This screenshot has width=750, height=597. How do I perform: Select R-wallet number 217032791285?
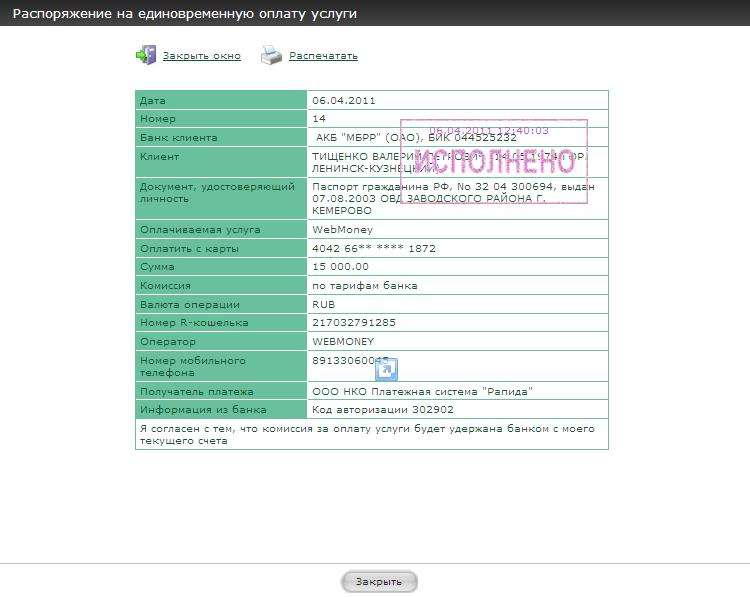(x=354, y=322)
